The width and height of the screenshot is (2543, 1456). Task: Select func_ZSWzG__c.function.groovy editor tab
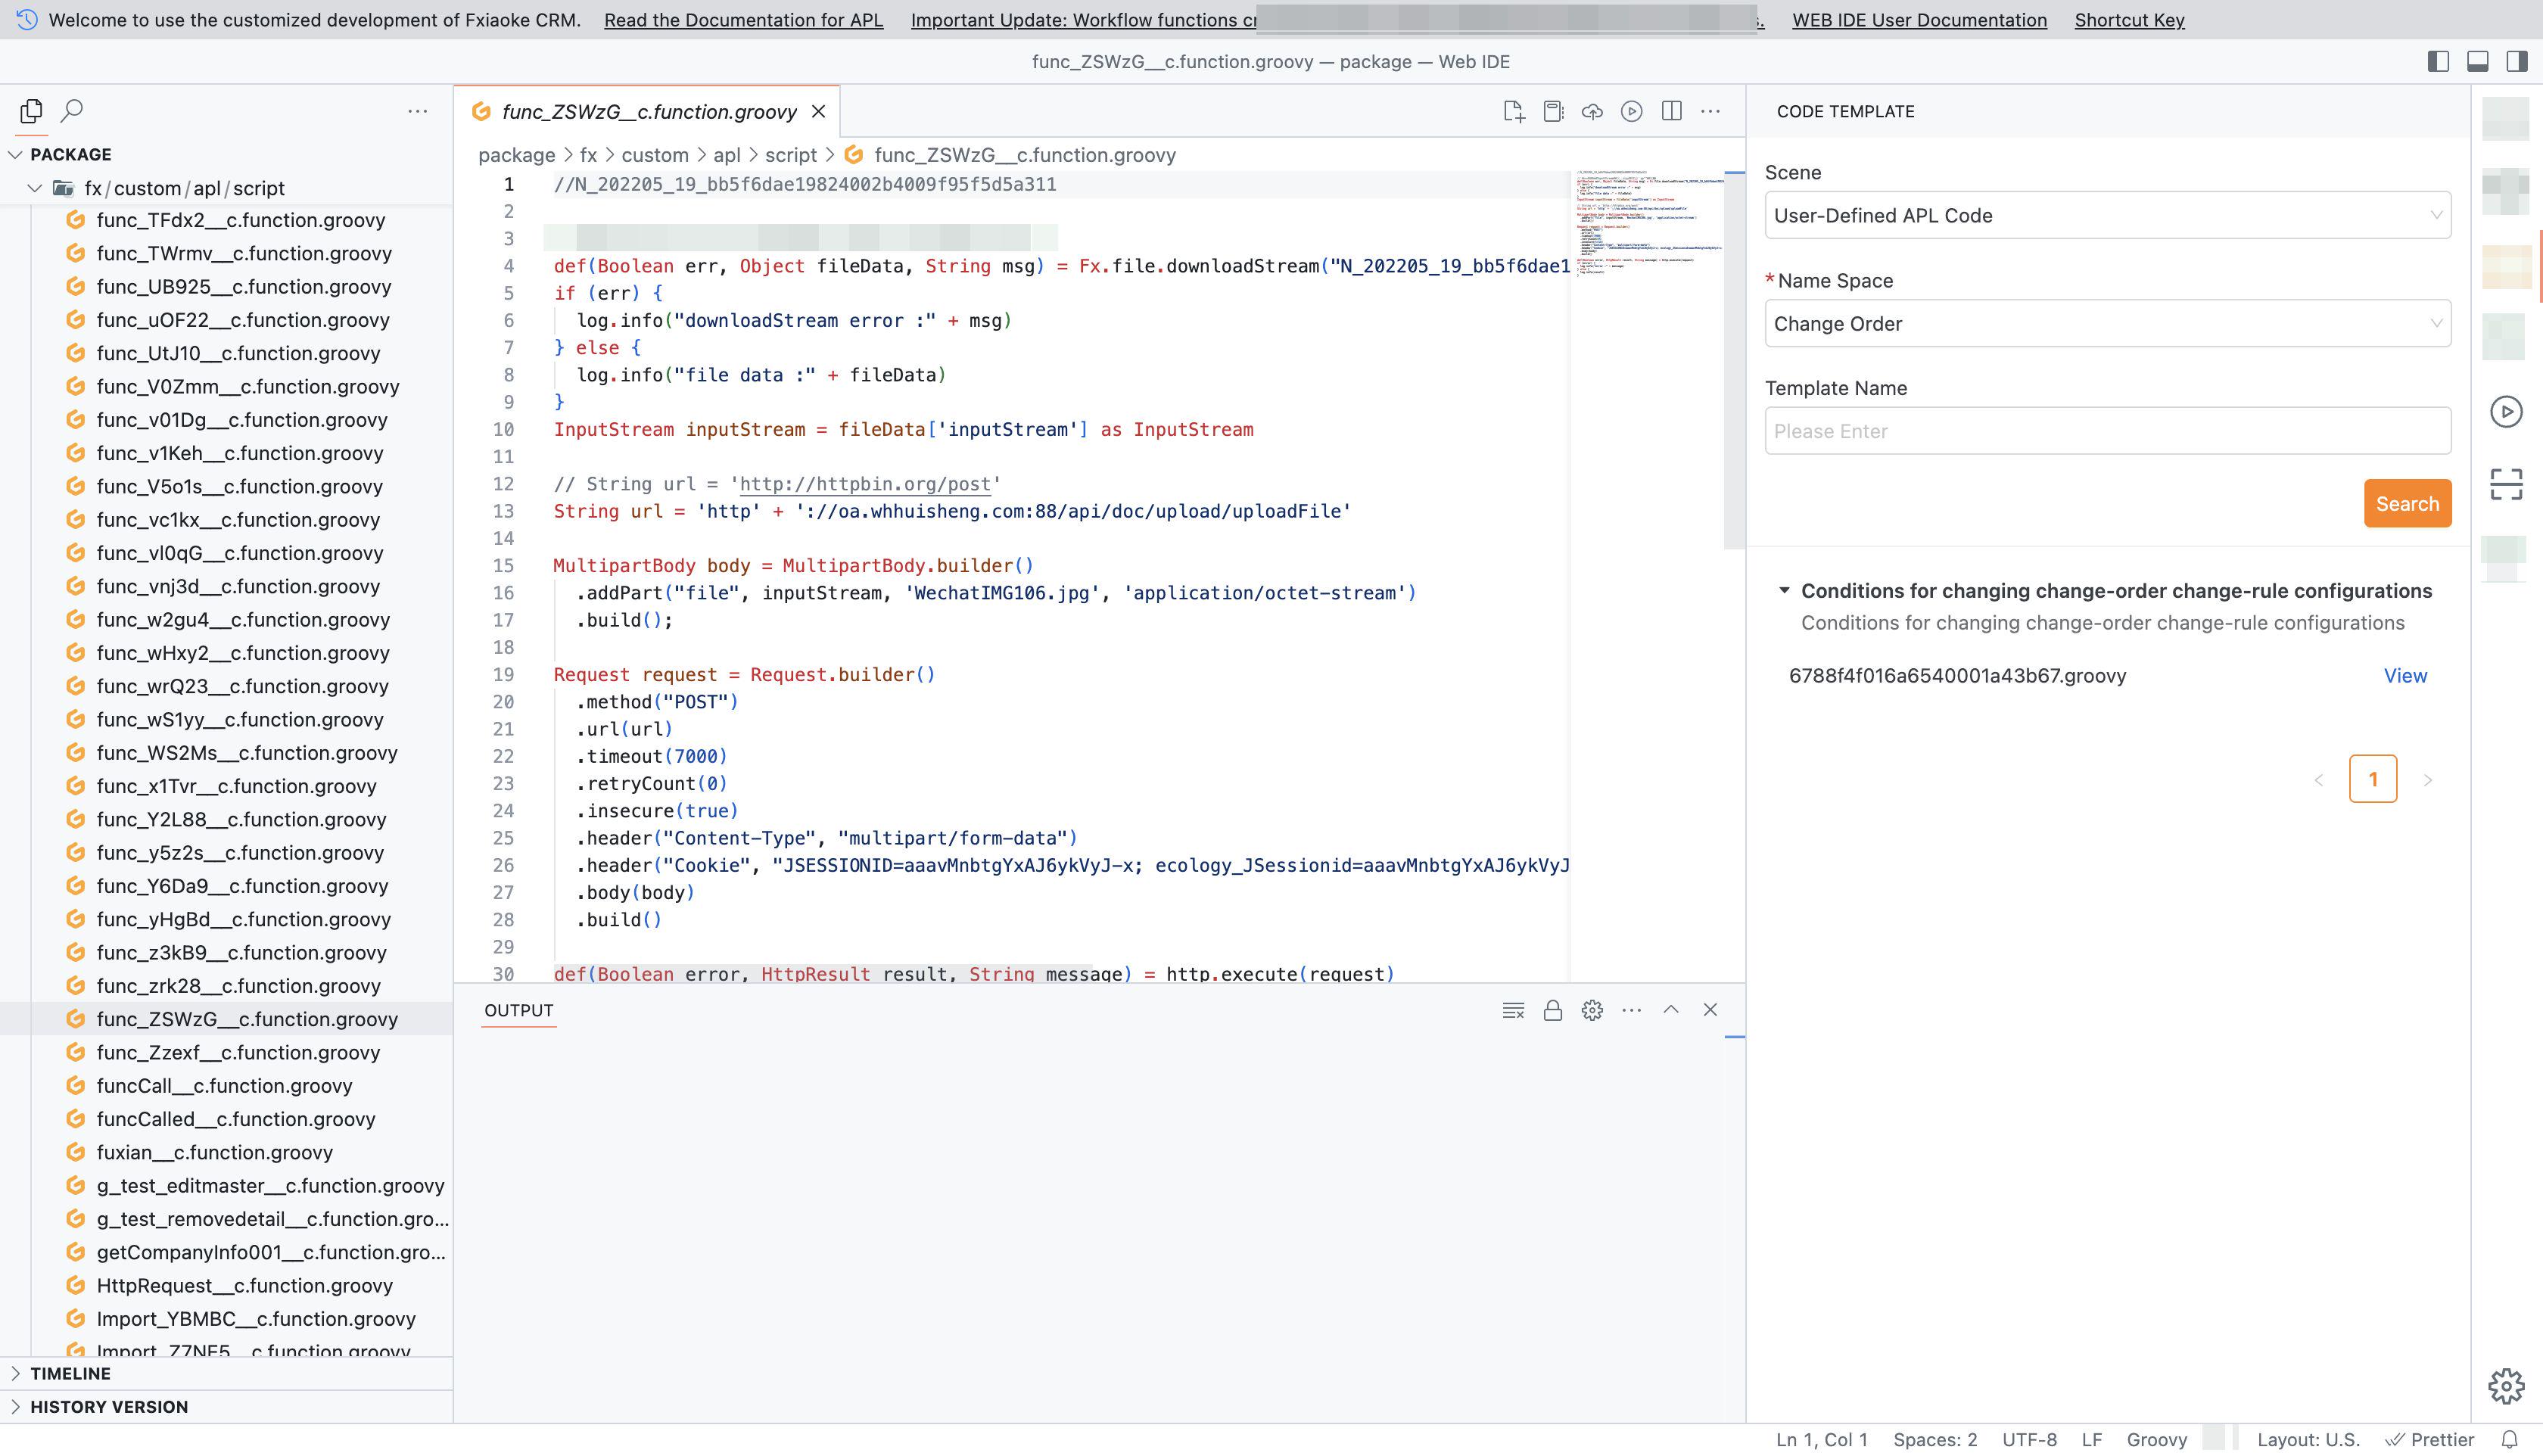pyautogui.click(x=648, y=111)
